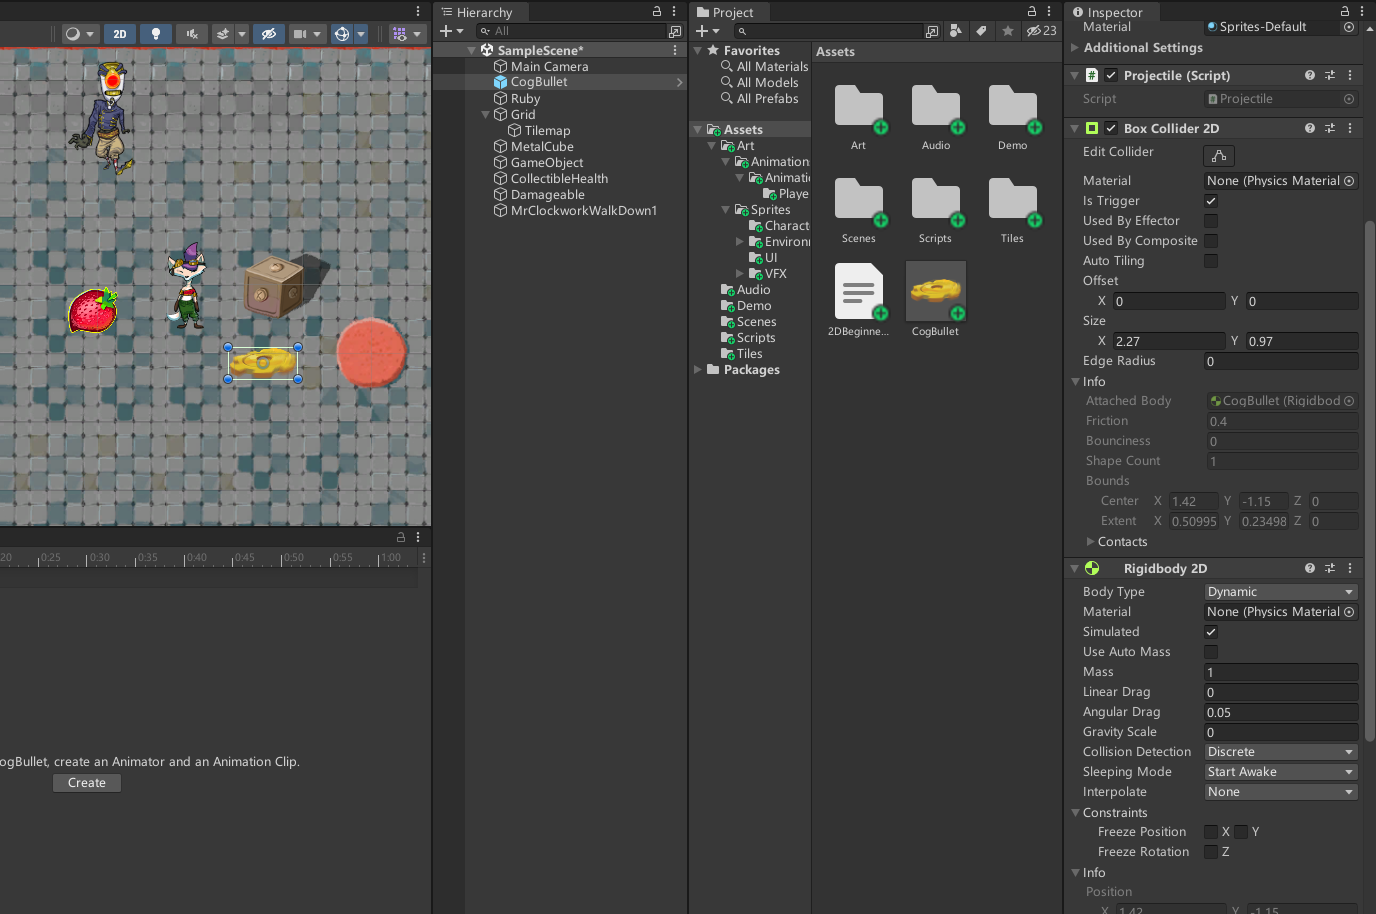Image resolution: width=1376 pixels, height=914 pixels.
Task: Open the Box Collider 2D context menu icon
Action: [1350, 128]
